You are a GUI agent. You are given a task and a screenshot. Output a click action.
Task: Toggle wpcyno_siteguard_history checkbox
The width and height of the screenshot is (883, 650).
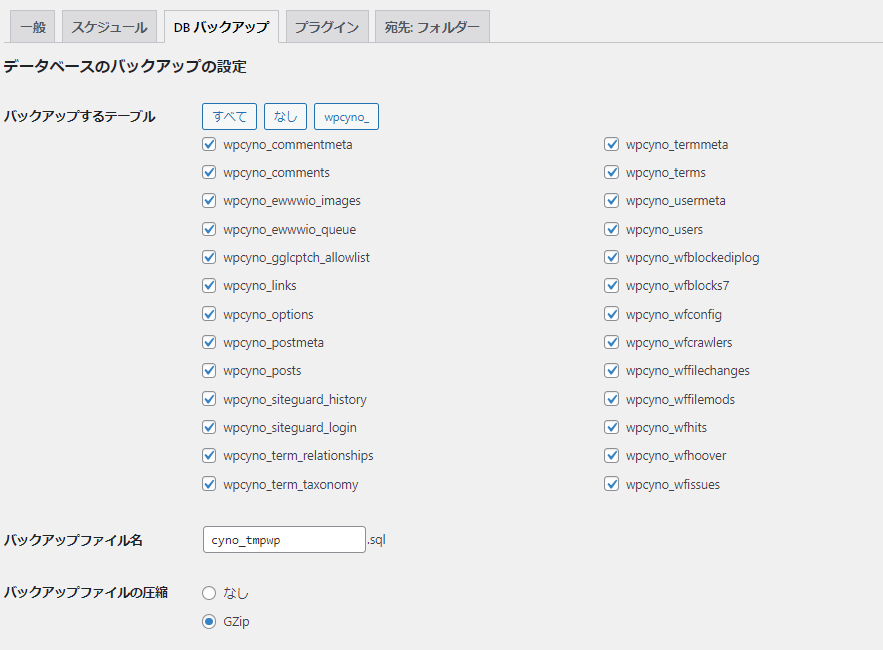[x=209, y=399]
